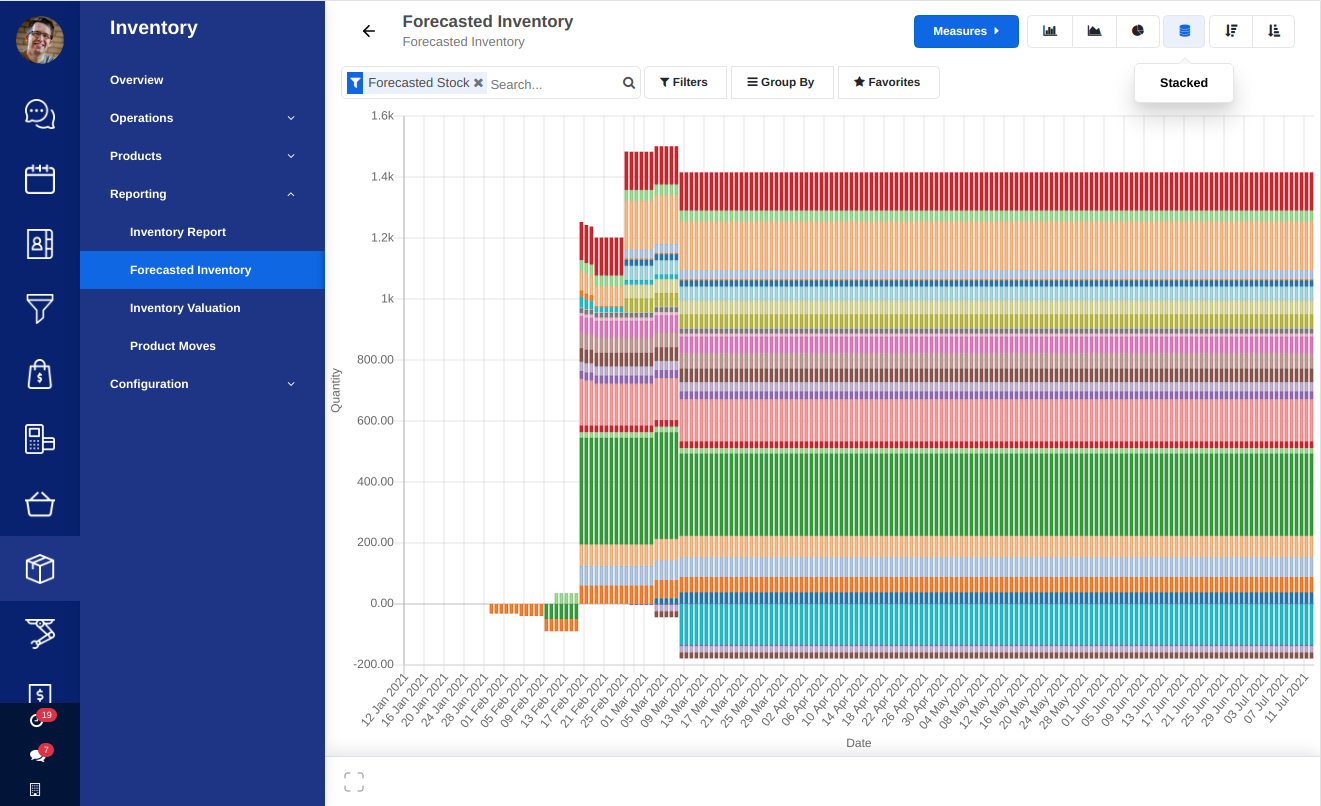Switch to pie chart view
Viewport: 1321px width, 806px height.
click(1137, 31)
